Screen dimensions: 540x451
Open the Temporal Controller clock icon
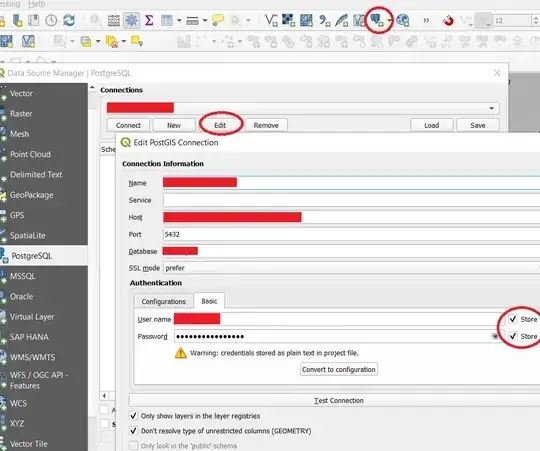click(51, 20)
